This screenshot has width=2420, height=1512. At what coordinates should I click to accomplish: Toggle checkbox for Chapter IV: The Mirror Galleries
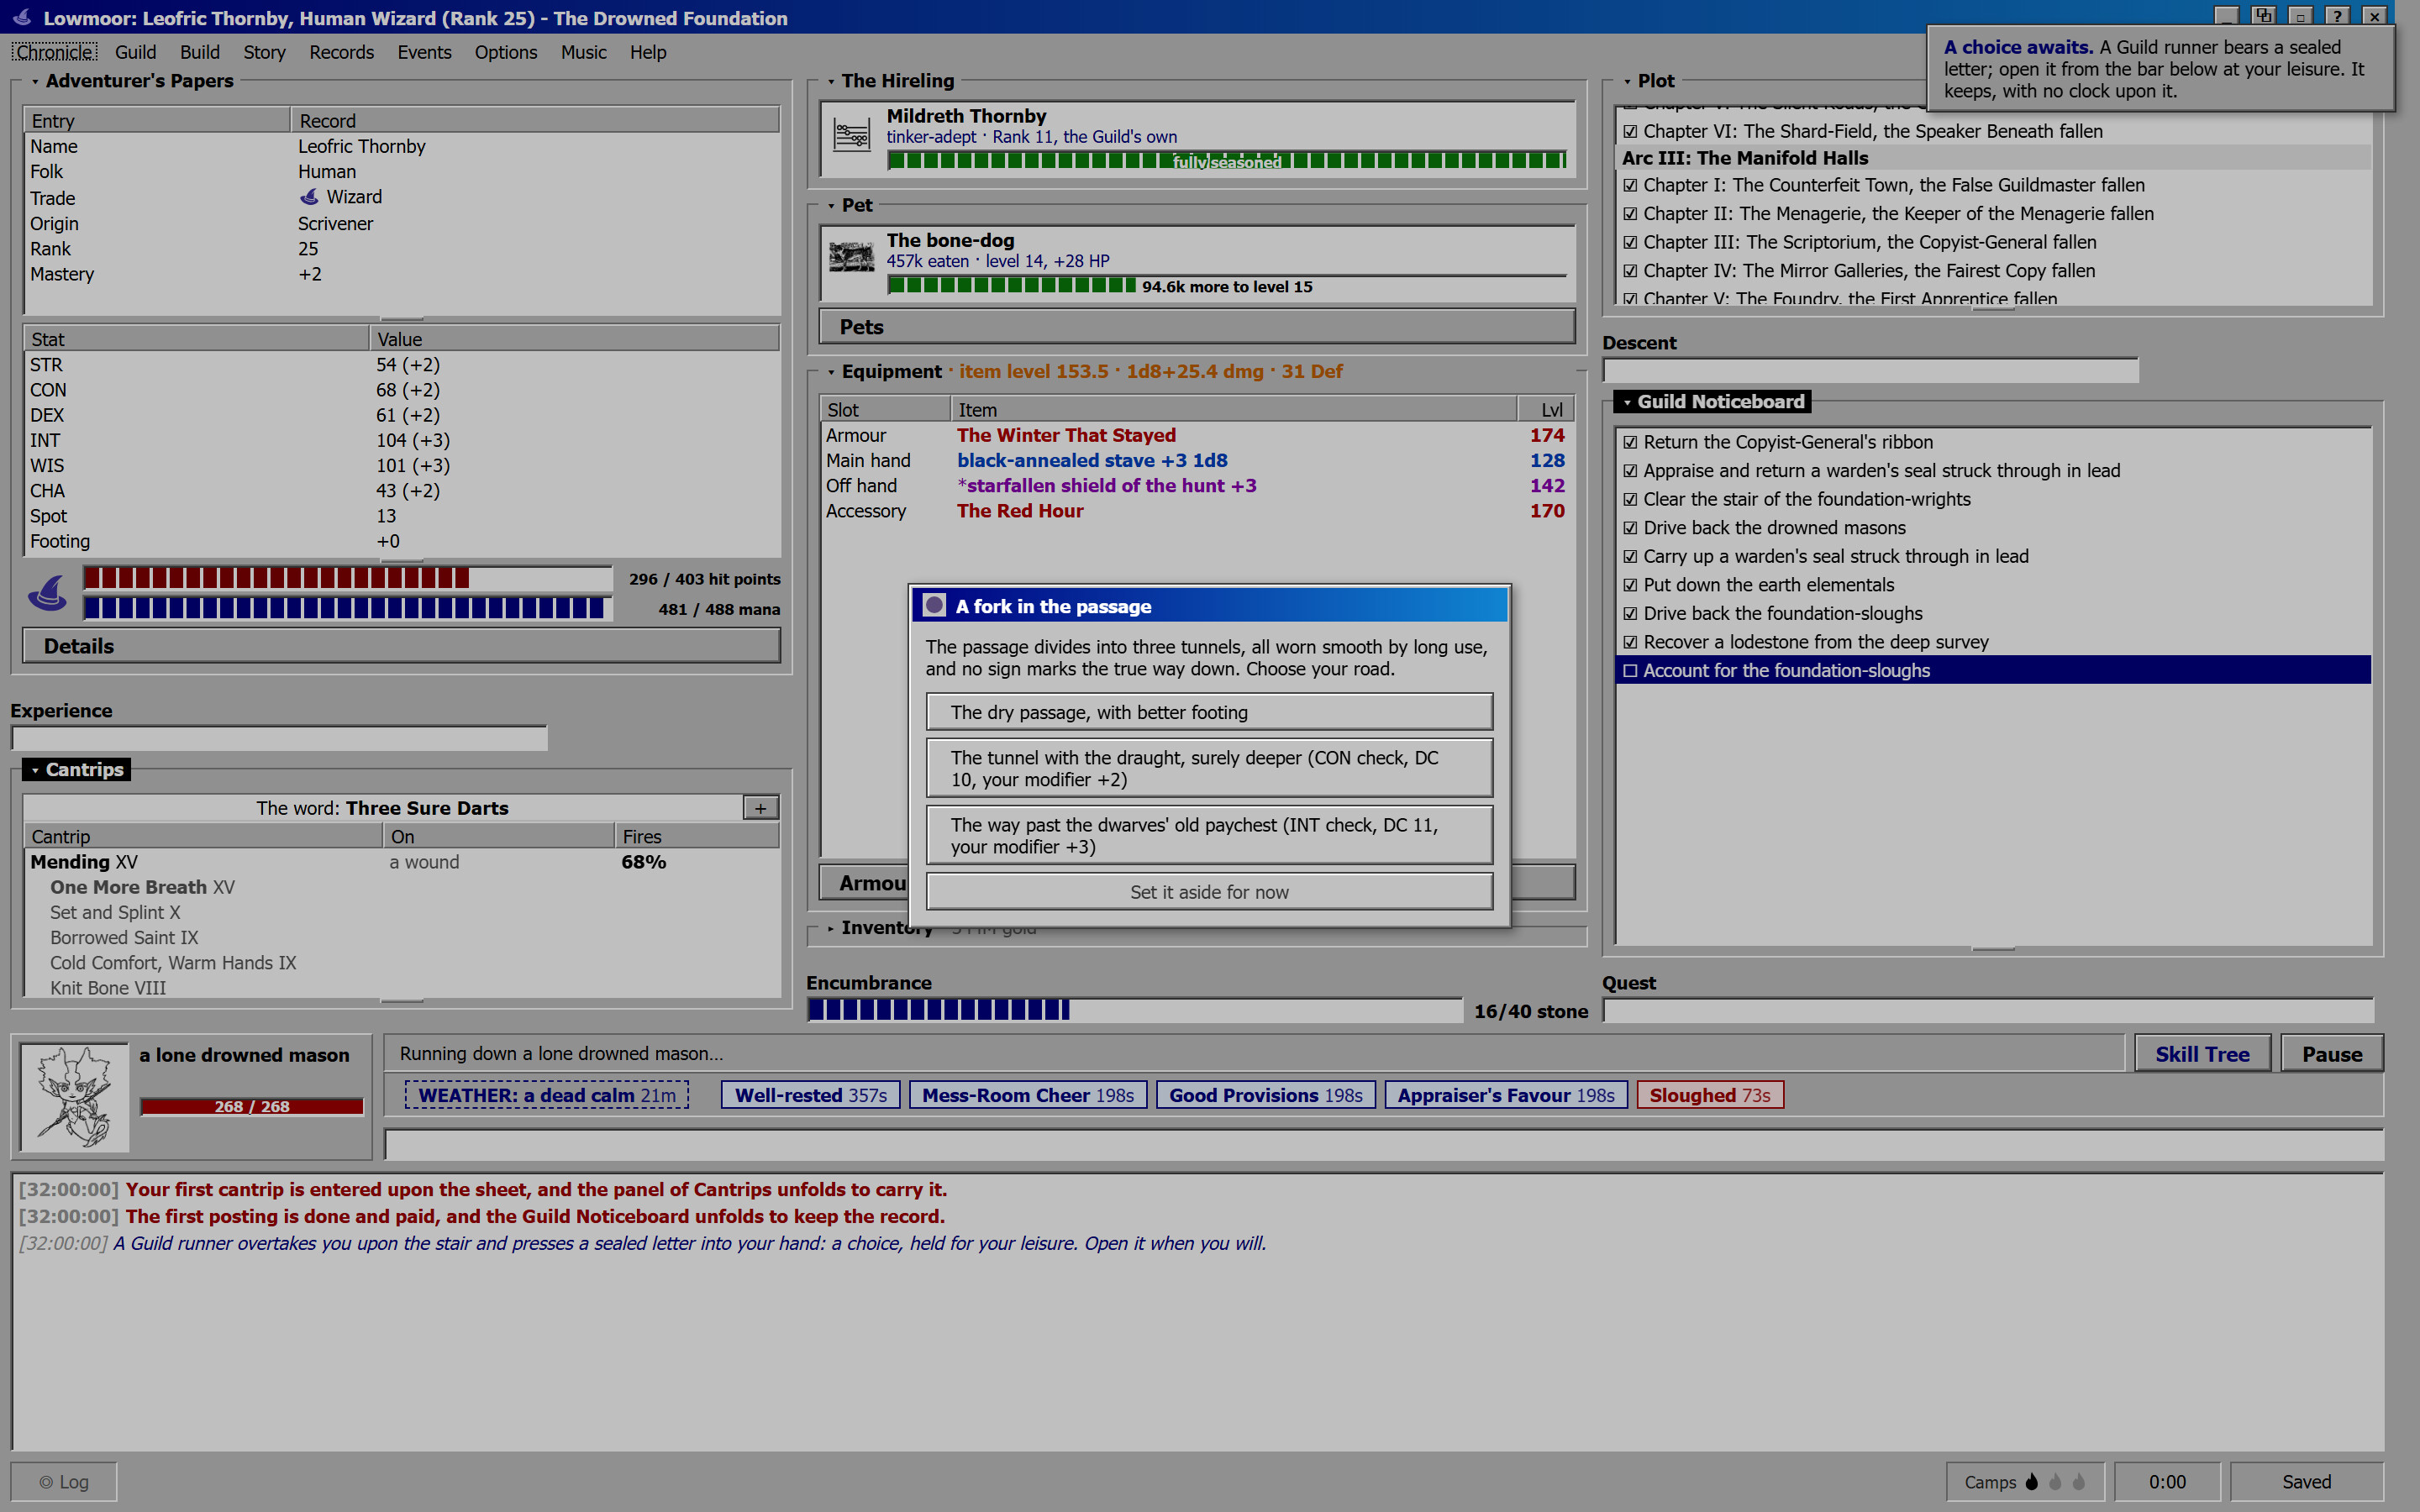tap(1630, 270)
